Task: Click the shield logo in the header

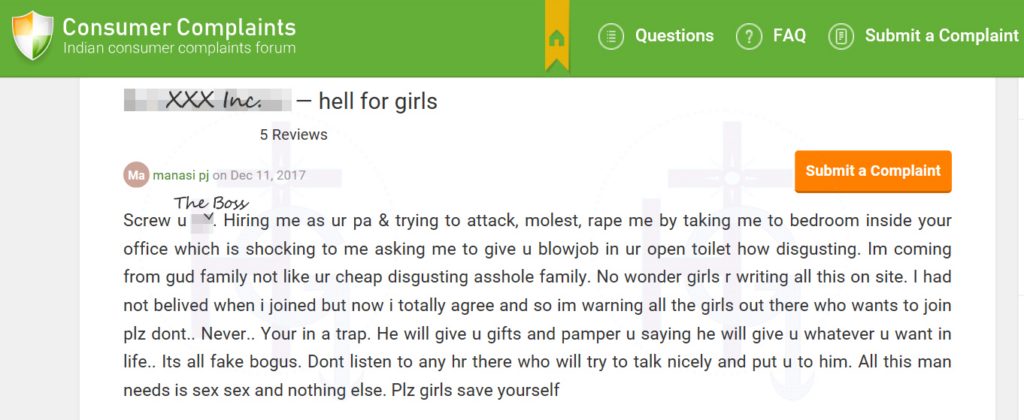Action: pos(32,36)
